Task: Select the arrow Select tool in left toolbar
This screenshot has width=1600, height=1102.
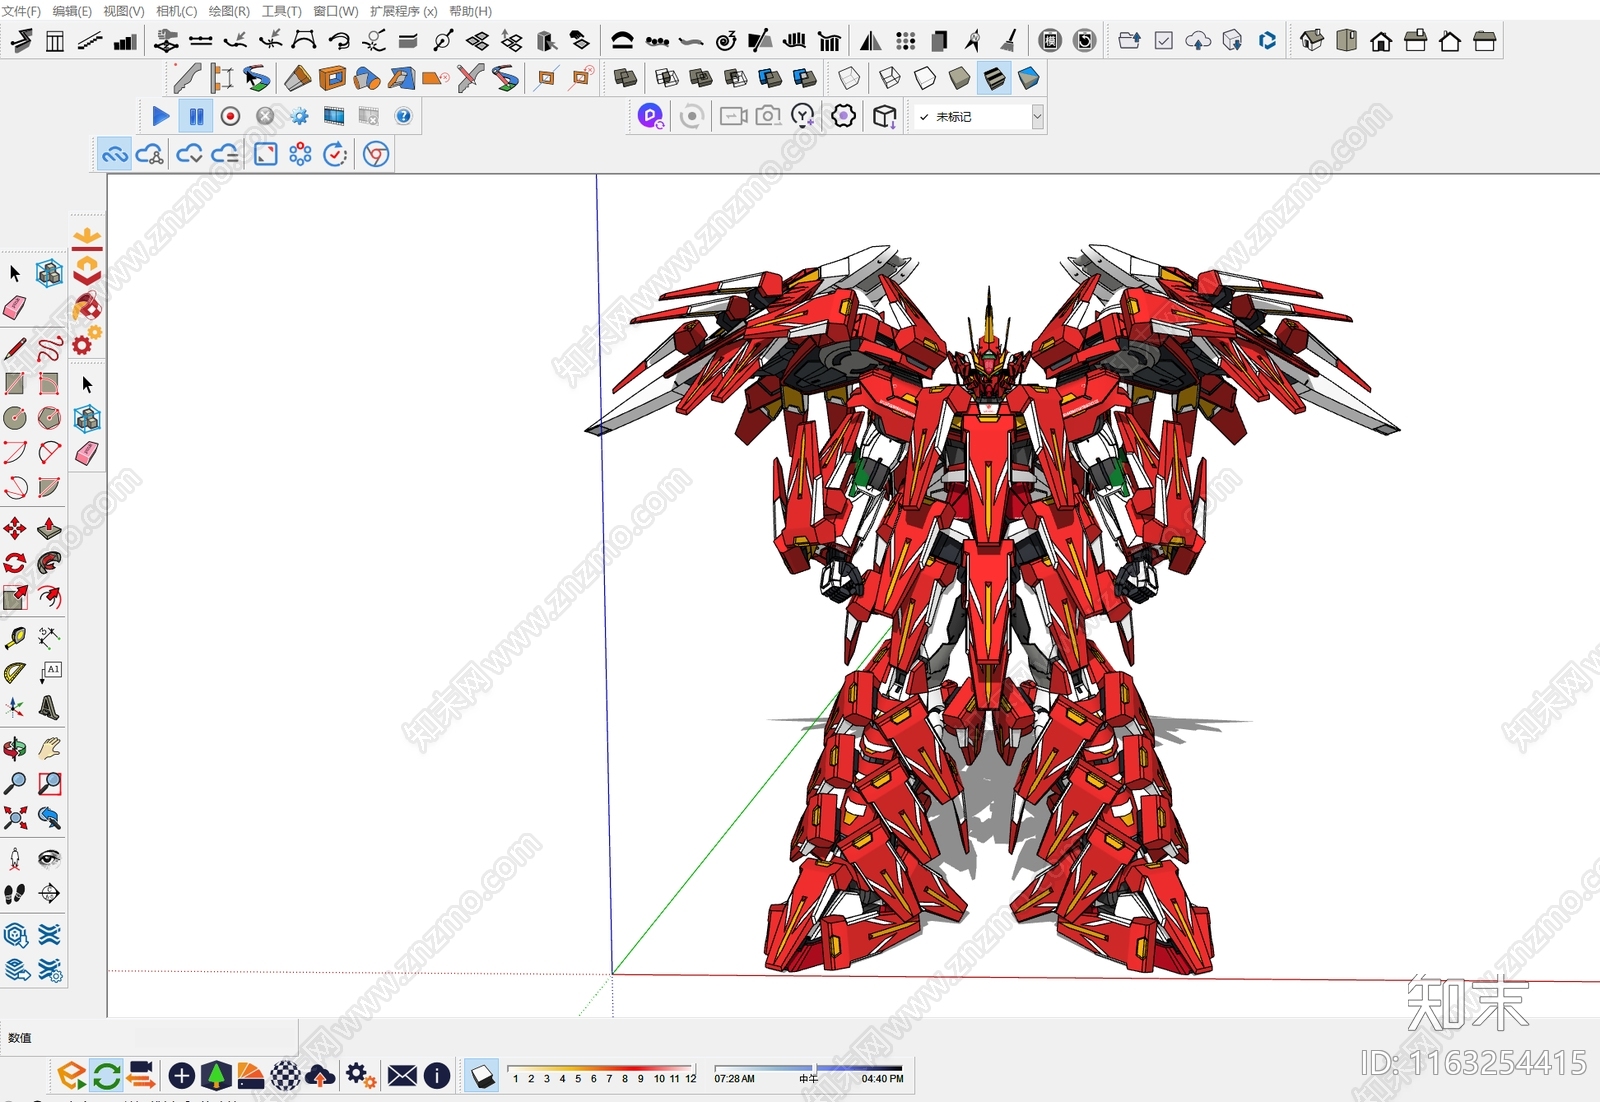Action: [15, 273]
